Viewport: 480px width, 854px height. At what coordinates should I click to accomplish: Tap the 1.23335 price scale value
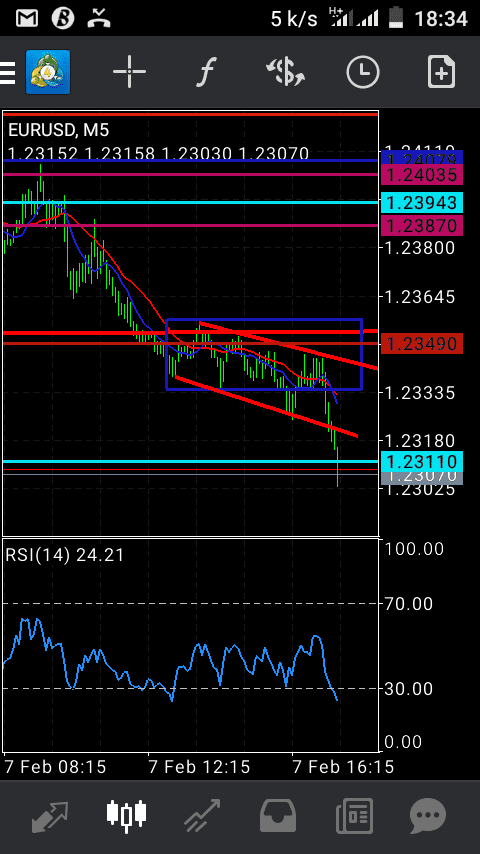420,392
